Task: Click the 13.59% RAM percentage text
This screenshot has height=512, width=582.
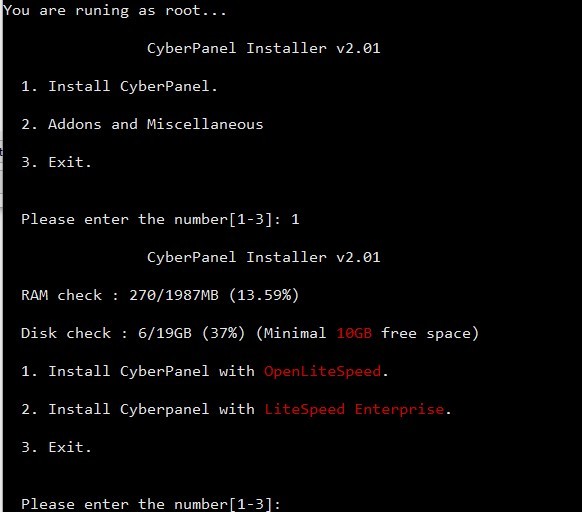Action: (x=264, y=296)
